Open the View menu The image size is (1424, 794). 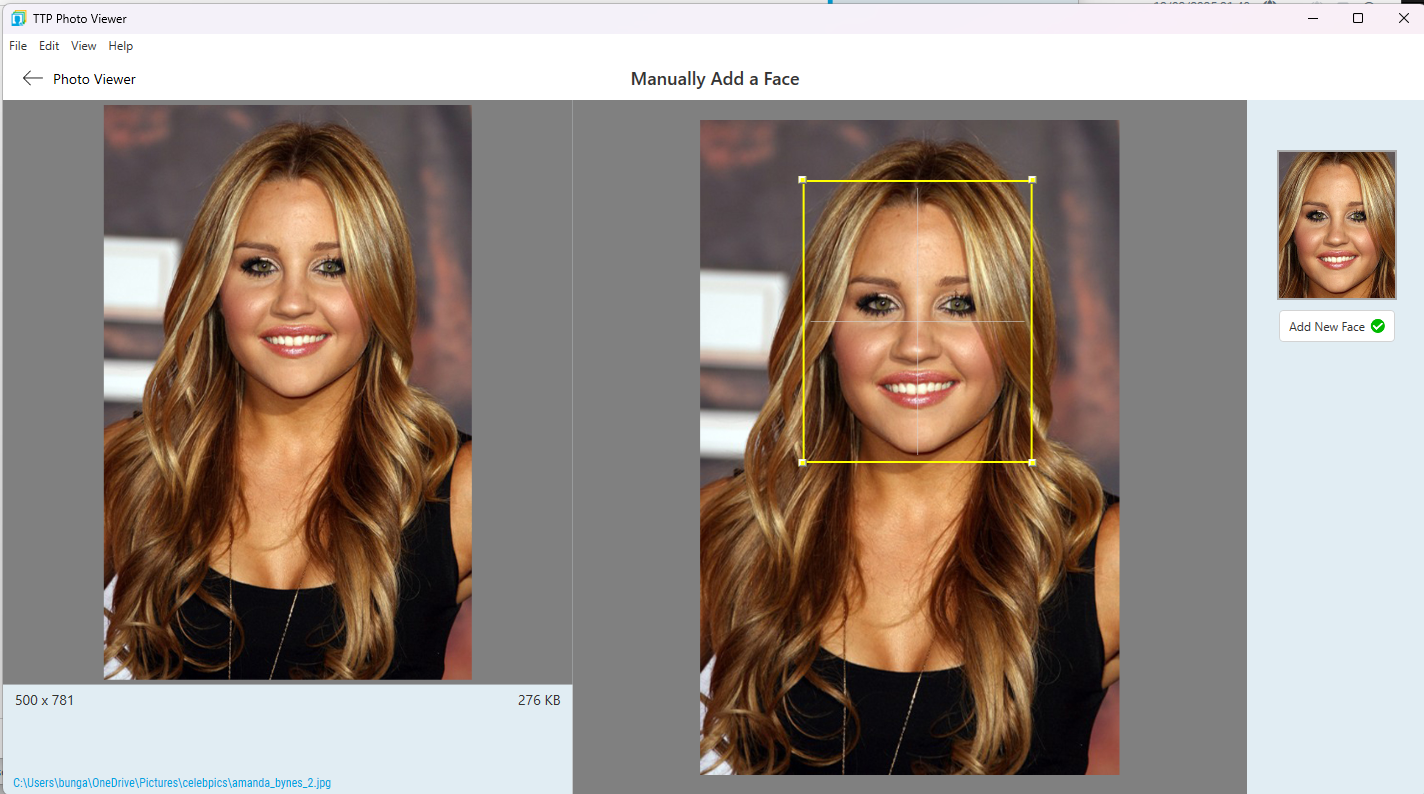83,46
